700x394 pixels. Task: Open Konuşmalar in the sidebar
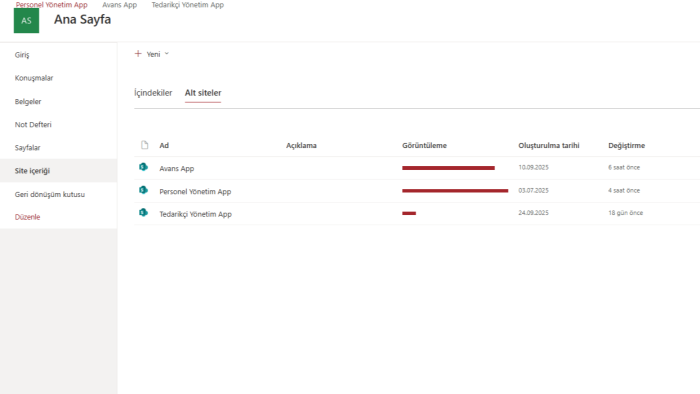click(x=34, y=78)
